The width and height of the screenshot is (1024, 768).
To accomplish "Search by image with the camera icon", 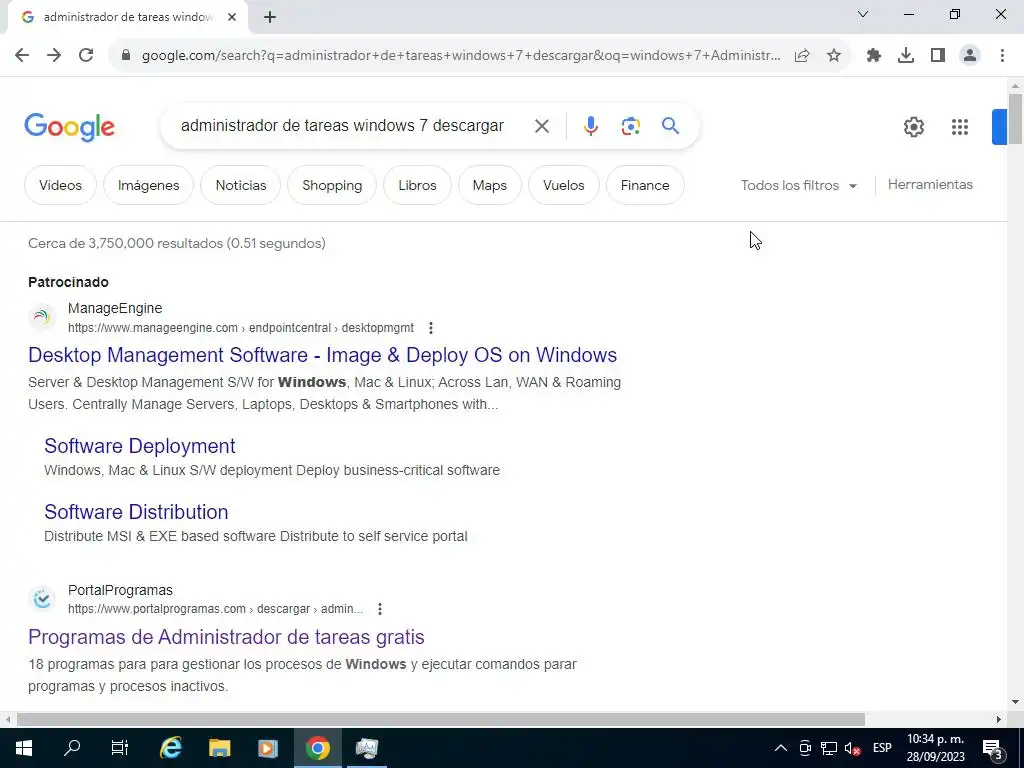I will pyautogui.click(x=630, y=126).
